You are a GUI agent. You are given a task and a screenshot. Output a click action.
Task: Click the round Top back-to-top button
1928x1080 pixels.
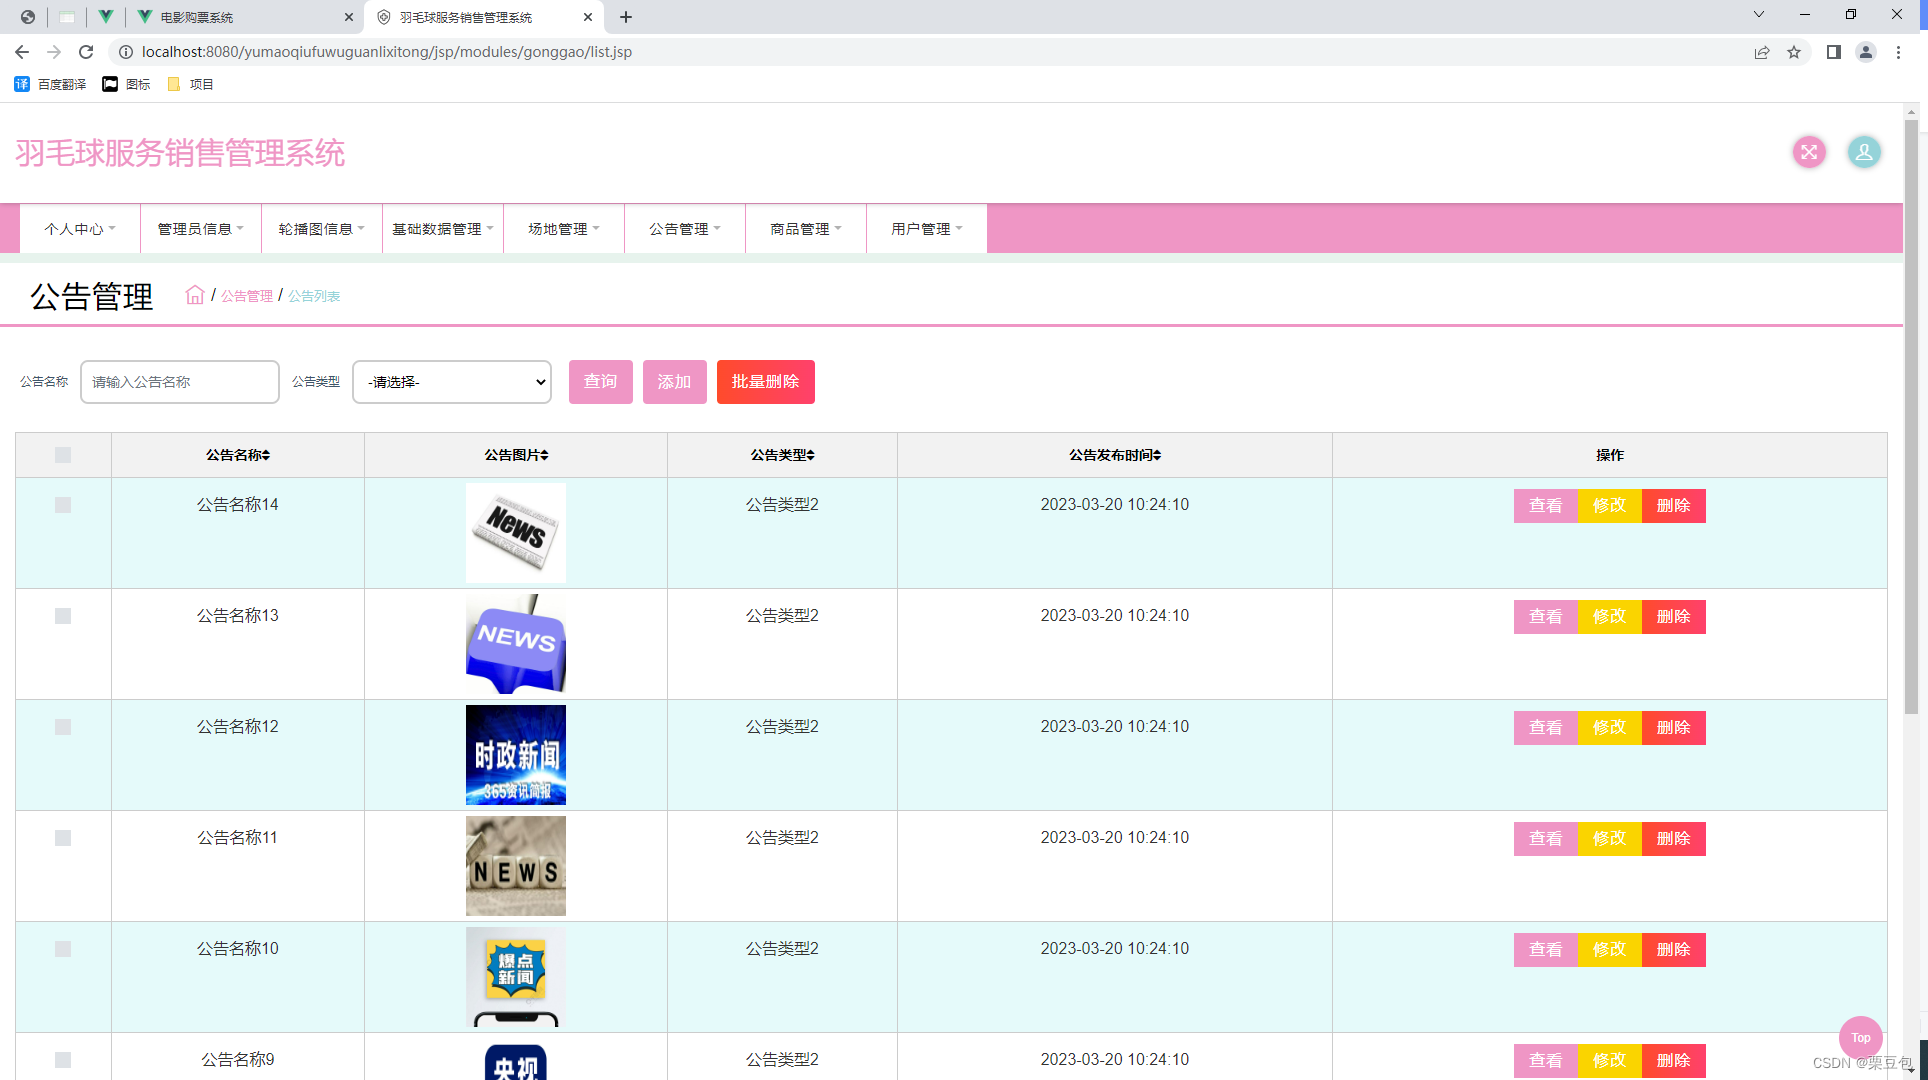tap(1860, 1037)
